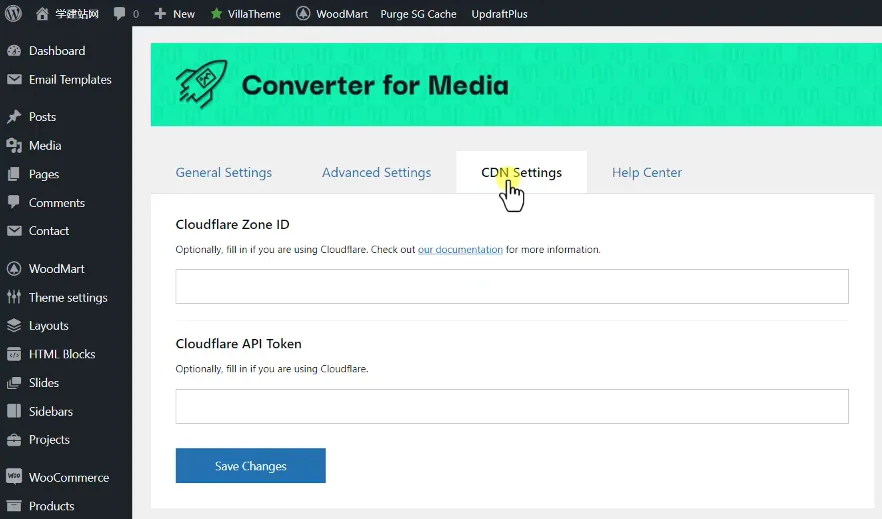Open site home icon in admin bar
This screenshot has height=519, width=882.
coord(42,14)
